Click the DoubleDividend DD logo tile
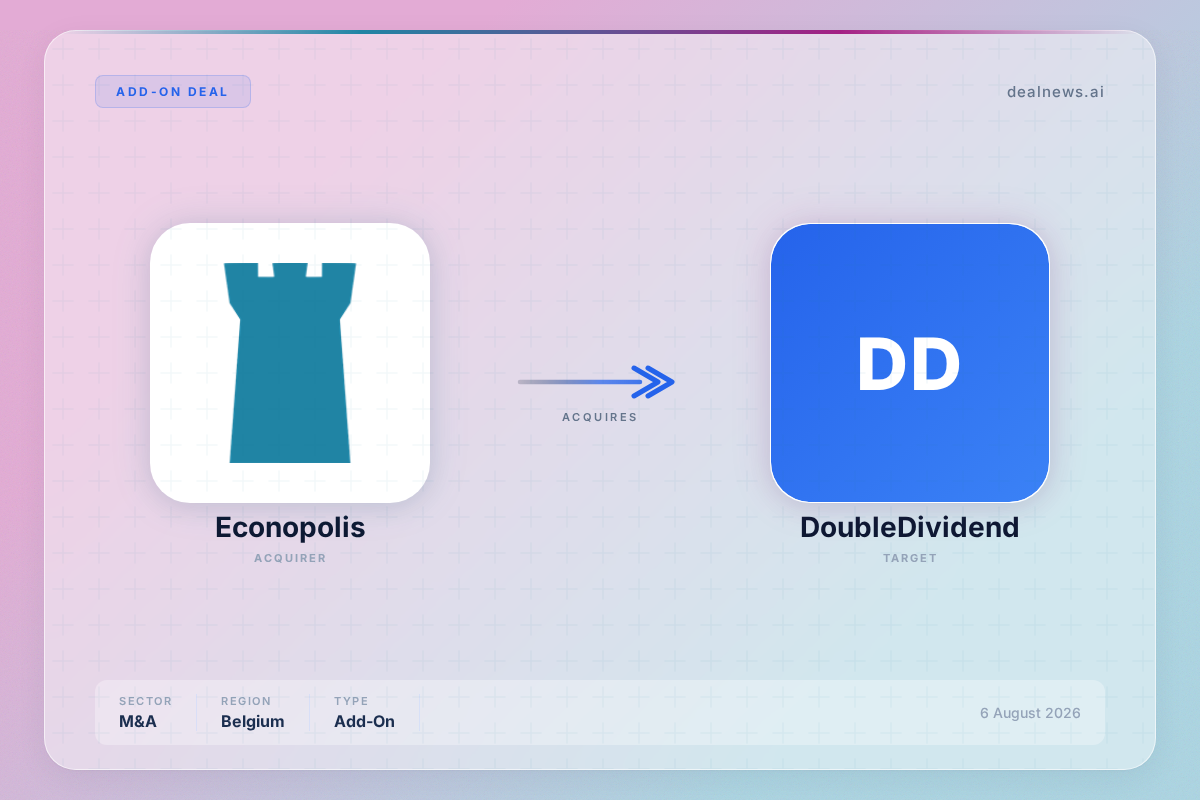This screenshot has width=1200, height=800. tap(910, 363)
